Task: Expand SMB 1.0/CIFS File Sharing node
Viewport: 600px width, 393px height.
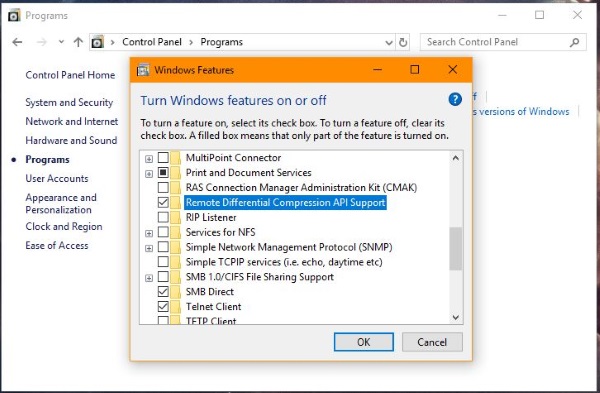Action: (x=149, y=278)
